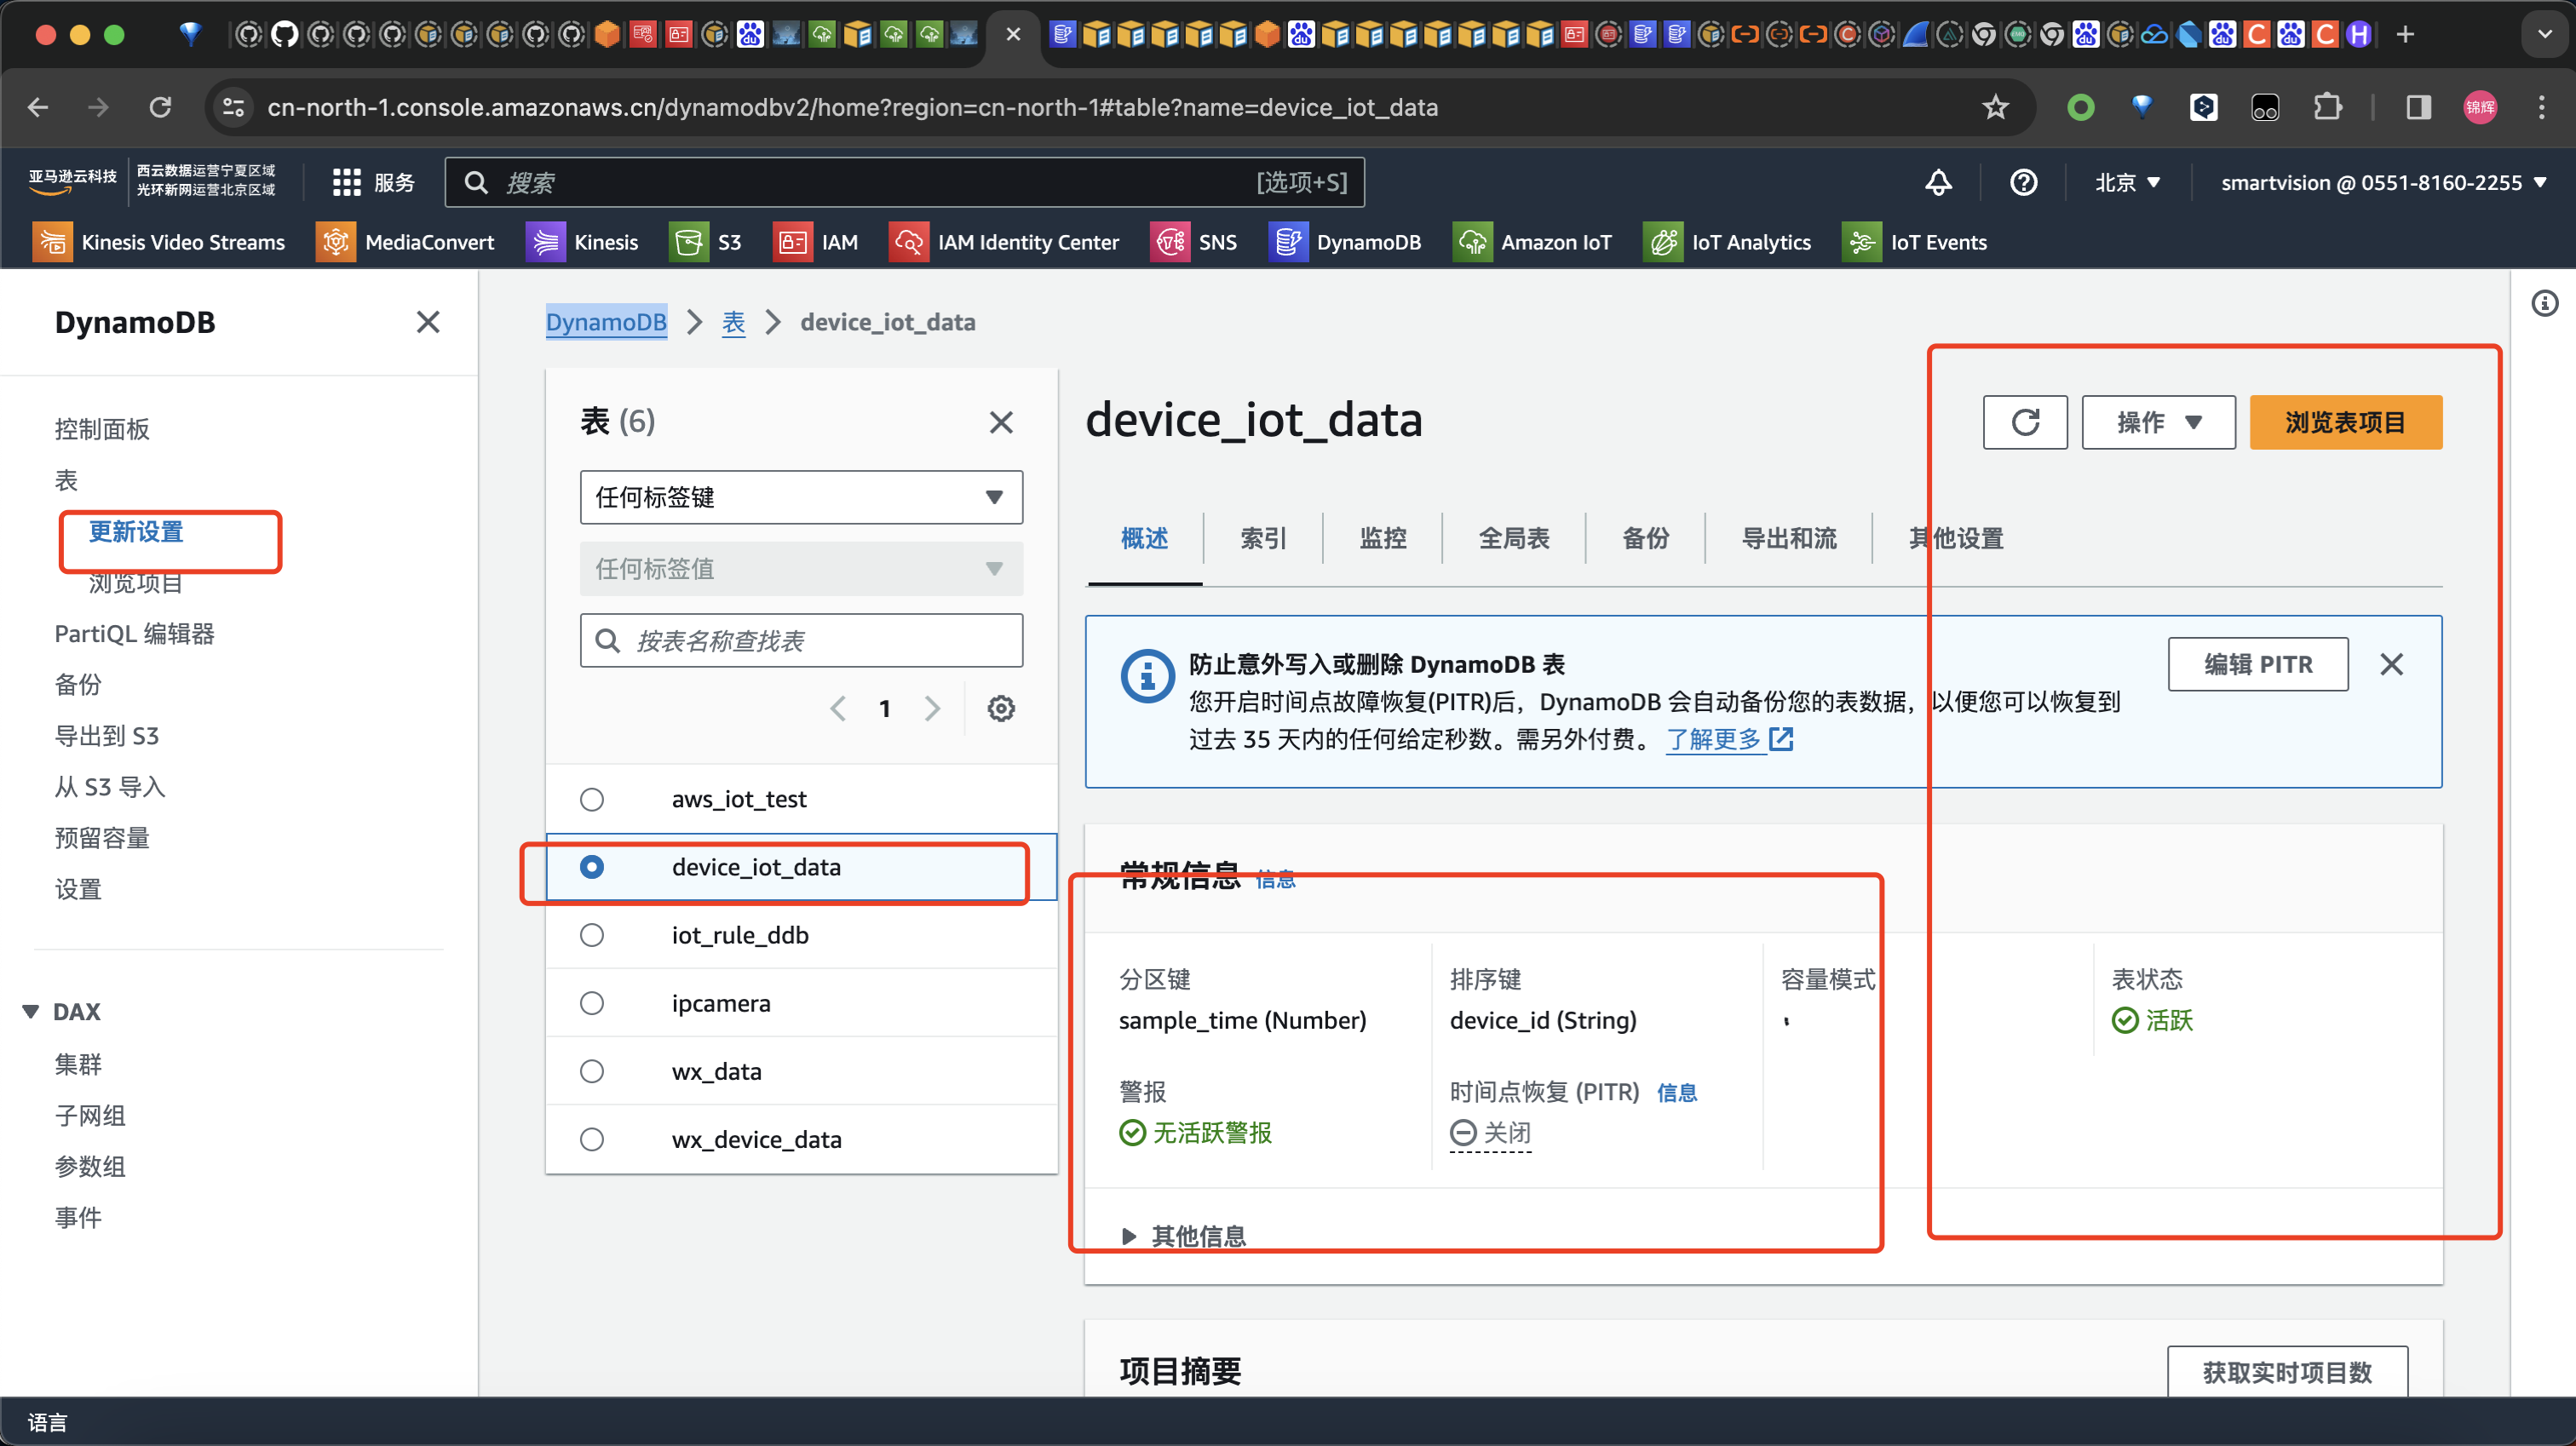Screen dimensions: 2576x1446
Task: Switch to the 索引 tab
Action: tap(1263, 538)
